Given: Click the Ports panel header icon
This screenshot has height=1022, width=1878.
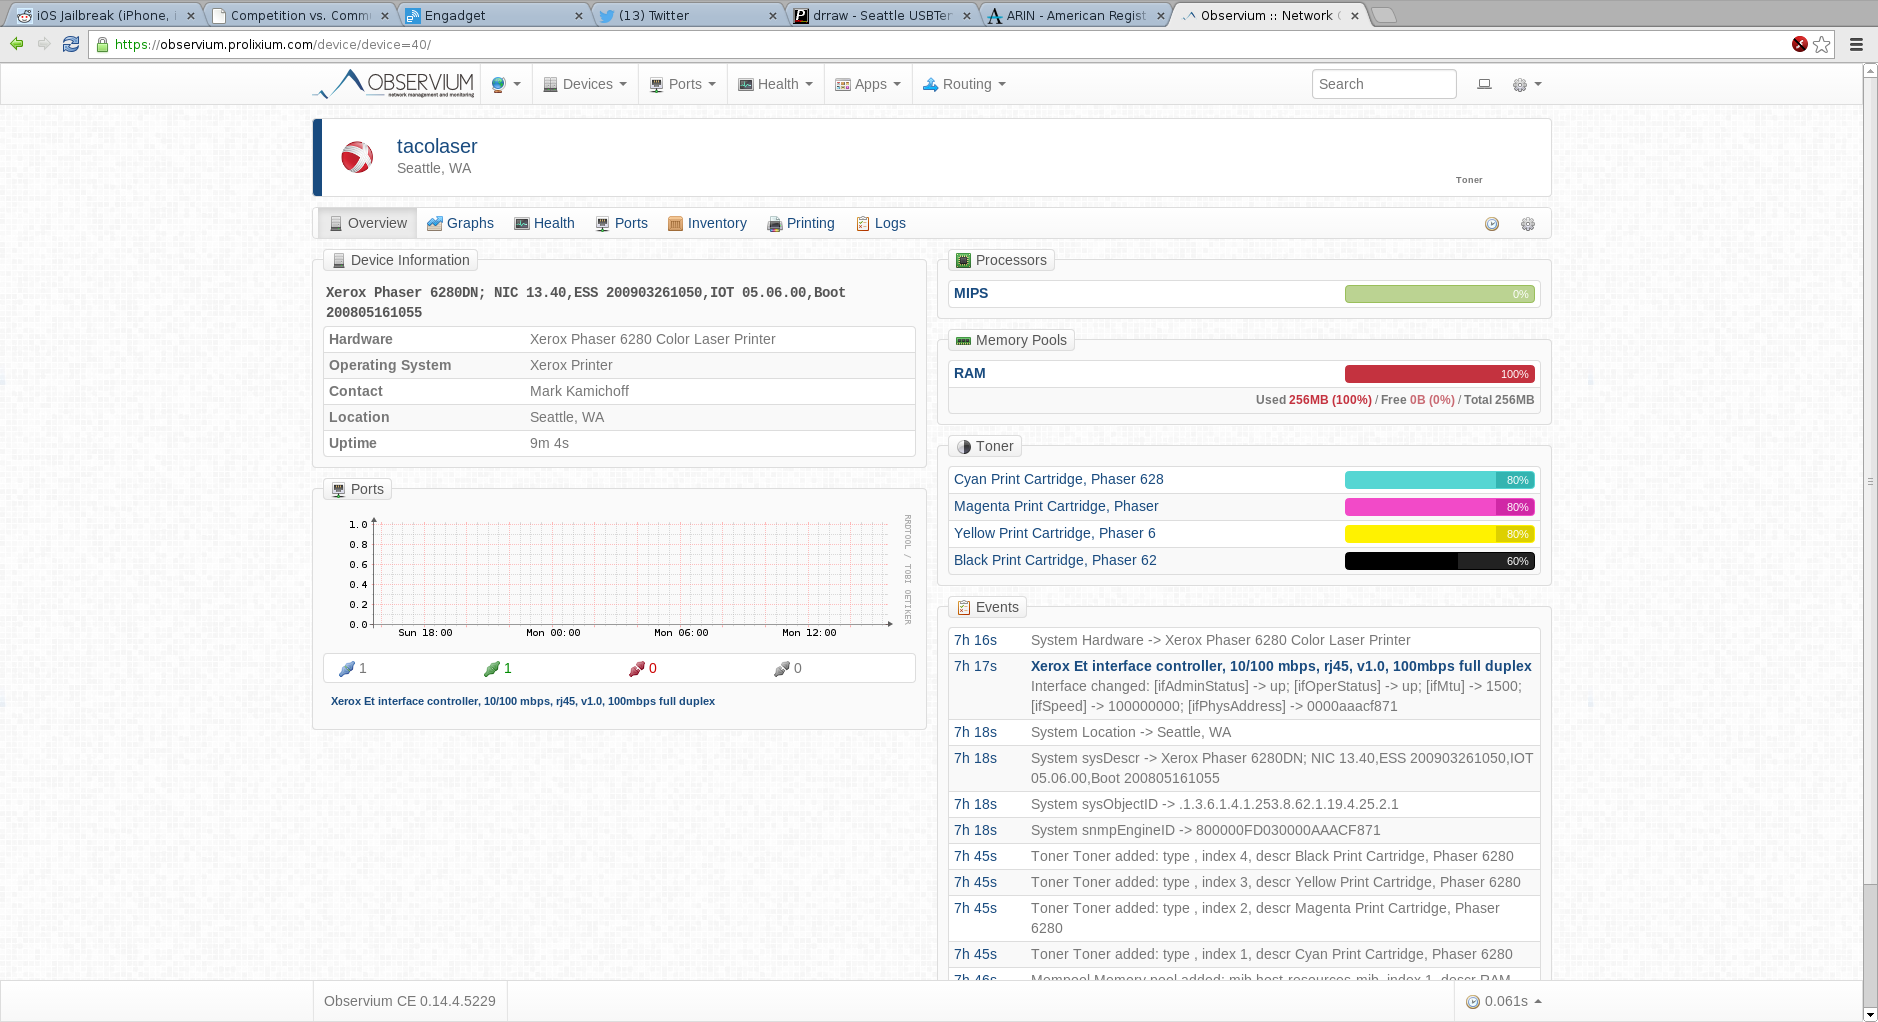Looking at the screenshot, I should (x=338, y=490).
